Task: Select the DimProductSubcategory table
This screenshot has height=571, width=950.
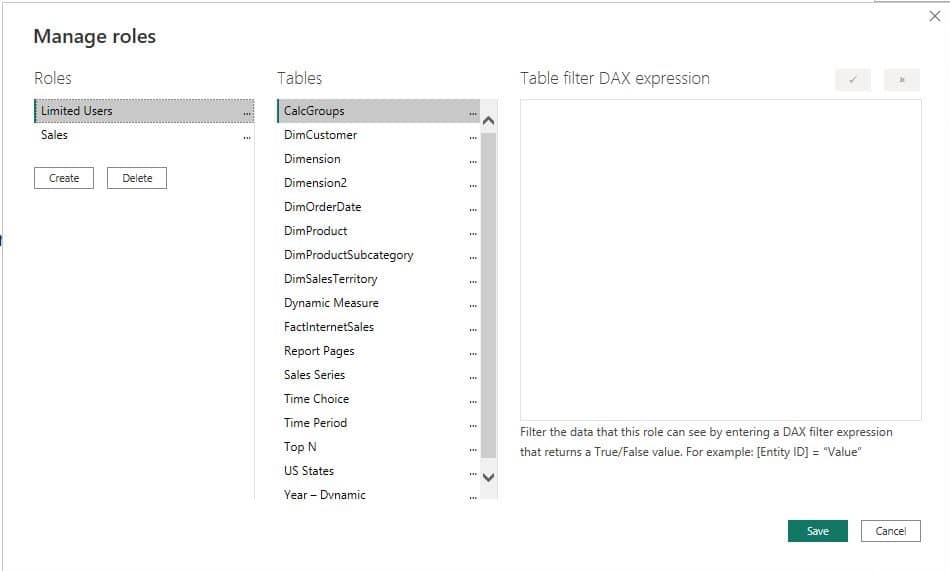Action: pyautogui.click(x=378, y=255)
